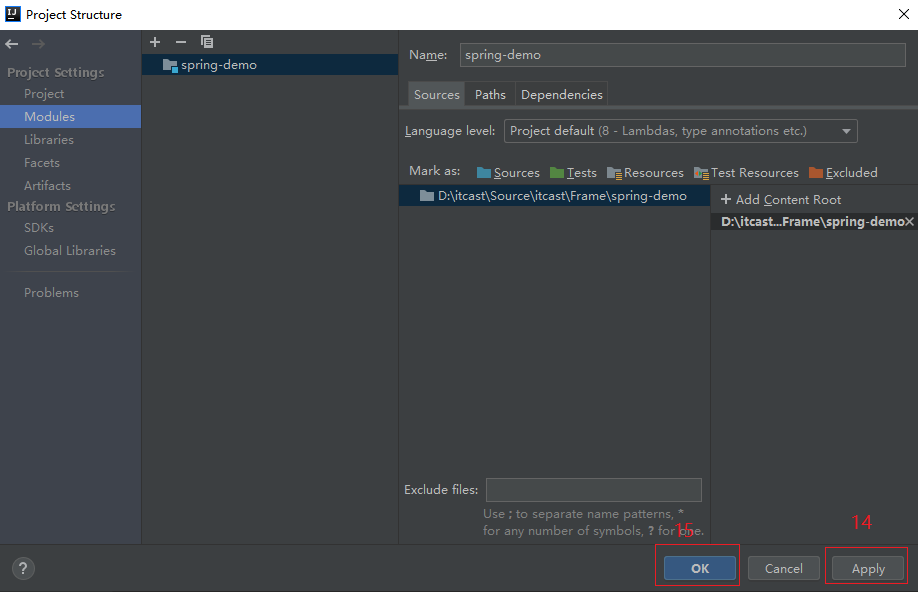This screenshot has width=918, height=592.
Task: Mark folder as Sources
Action: coord(508,173)
